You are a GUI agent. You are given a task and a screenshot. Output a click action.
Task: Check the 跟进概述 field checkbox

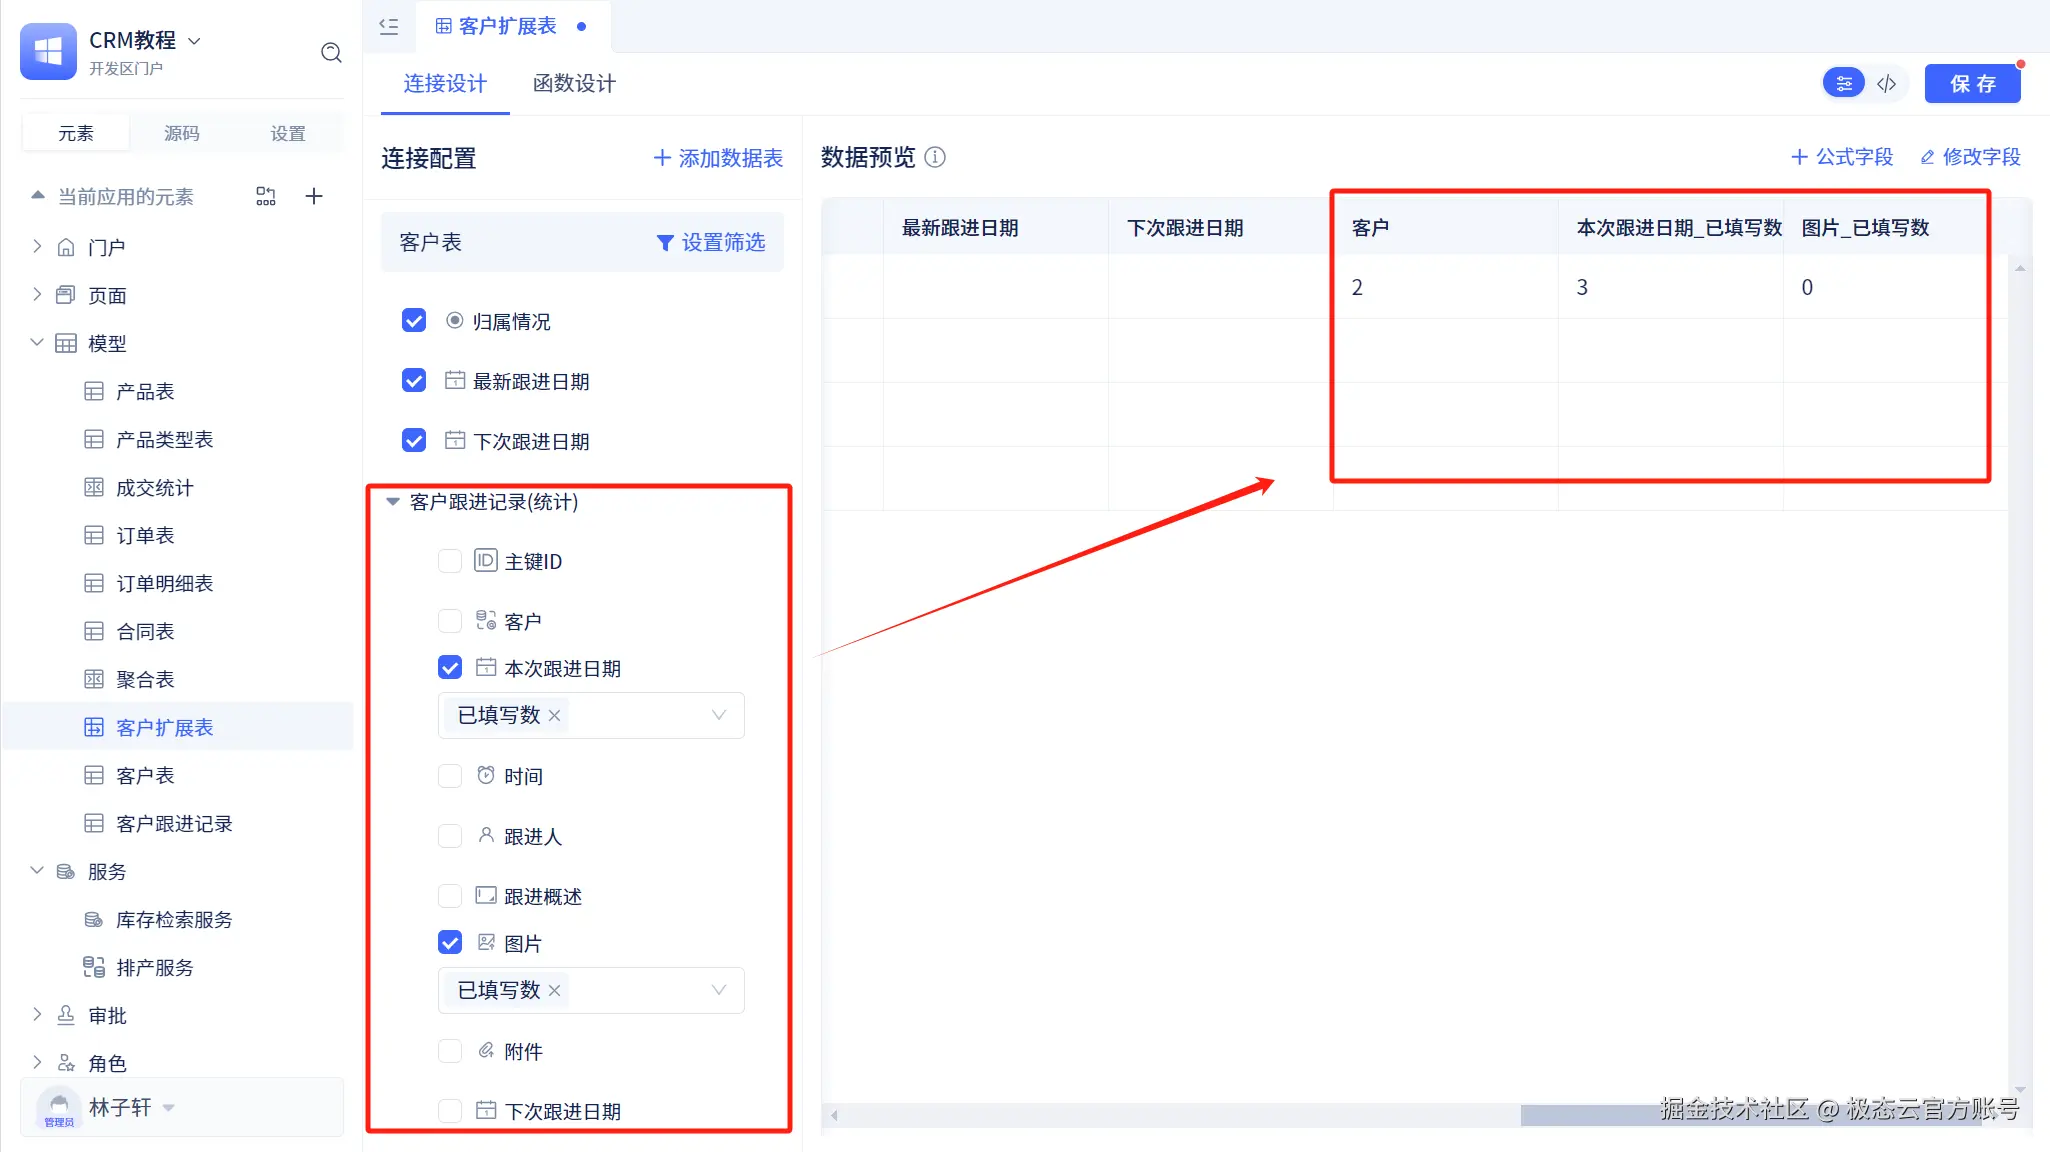tap(450, 896)
